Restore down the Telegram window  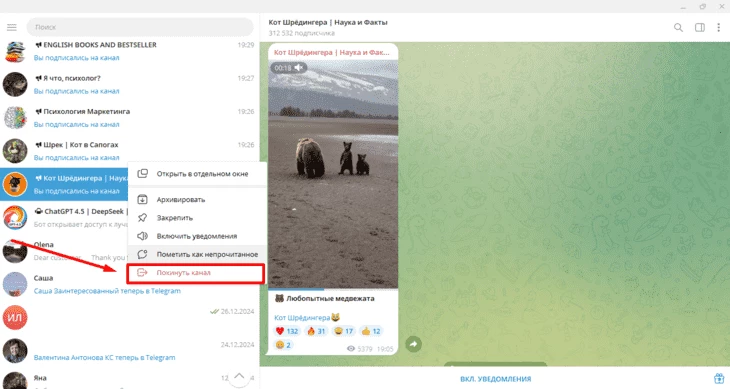(x=703, y=7)
